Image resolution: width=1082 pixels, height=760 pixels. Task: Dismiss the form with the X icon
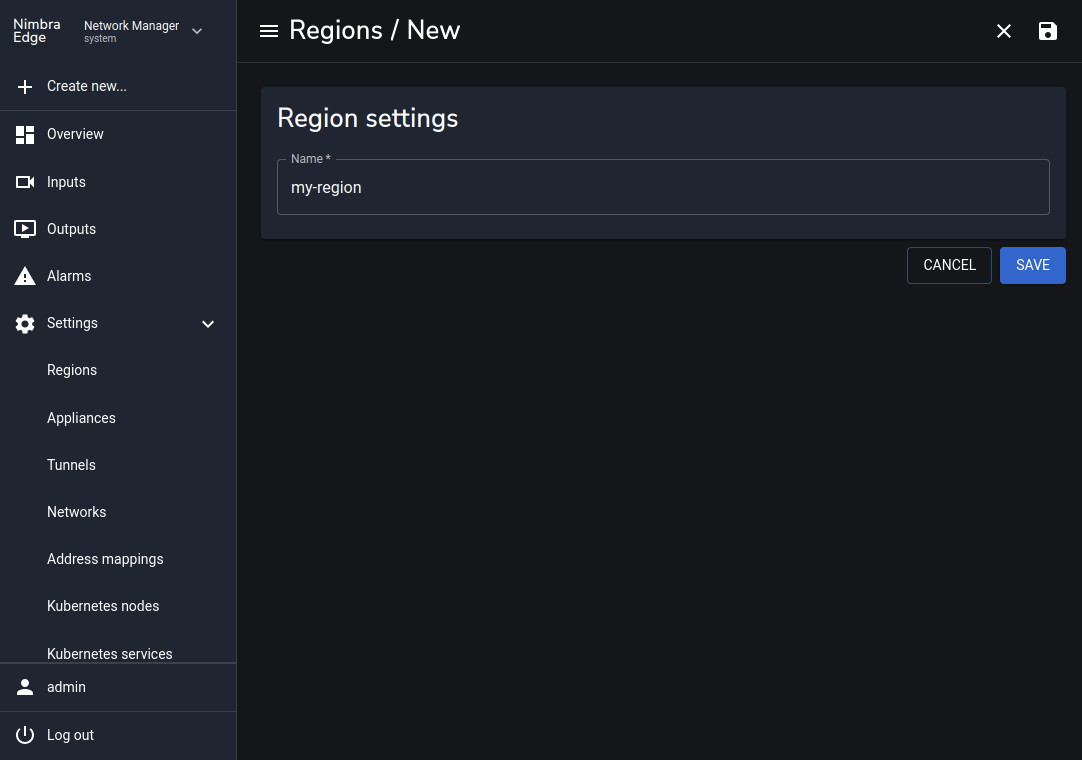point(1003,31)
